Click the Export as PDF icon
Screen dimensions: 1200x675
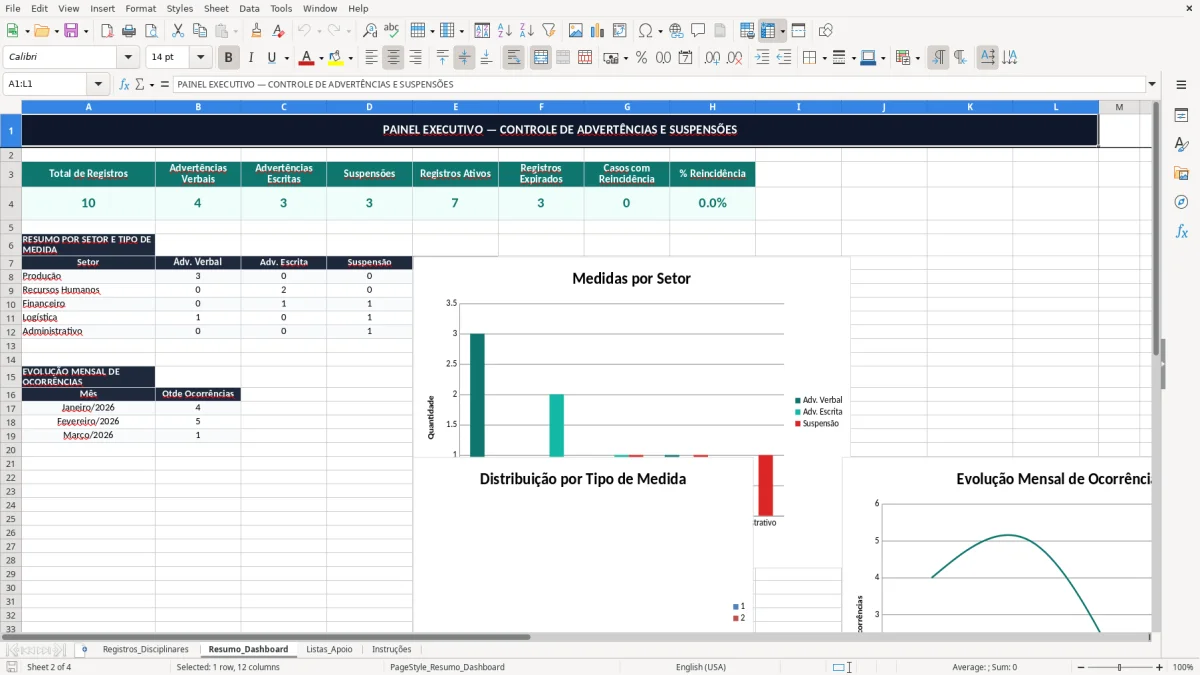(107, 31)
